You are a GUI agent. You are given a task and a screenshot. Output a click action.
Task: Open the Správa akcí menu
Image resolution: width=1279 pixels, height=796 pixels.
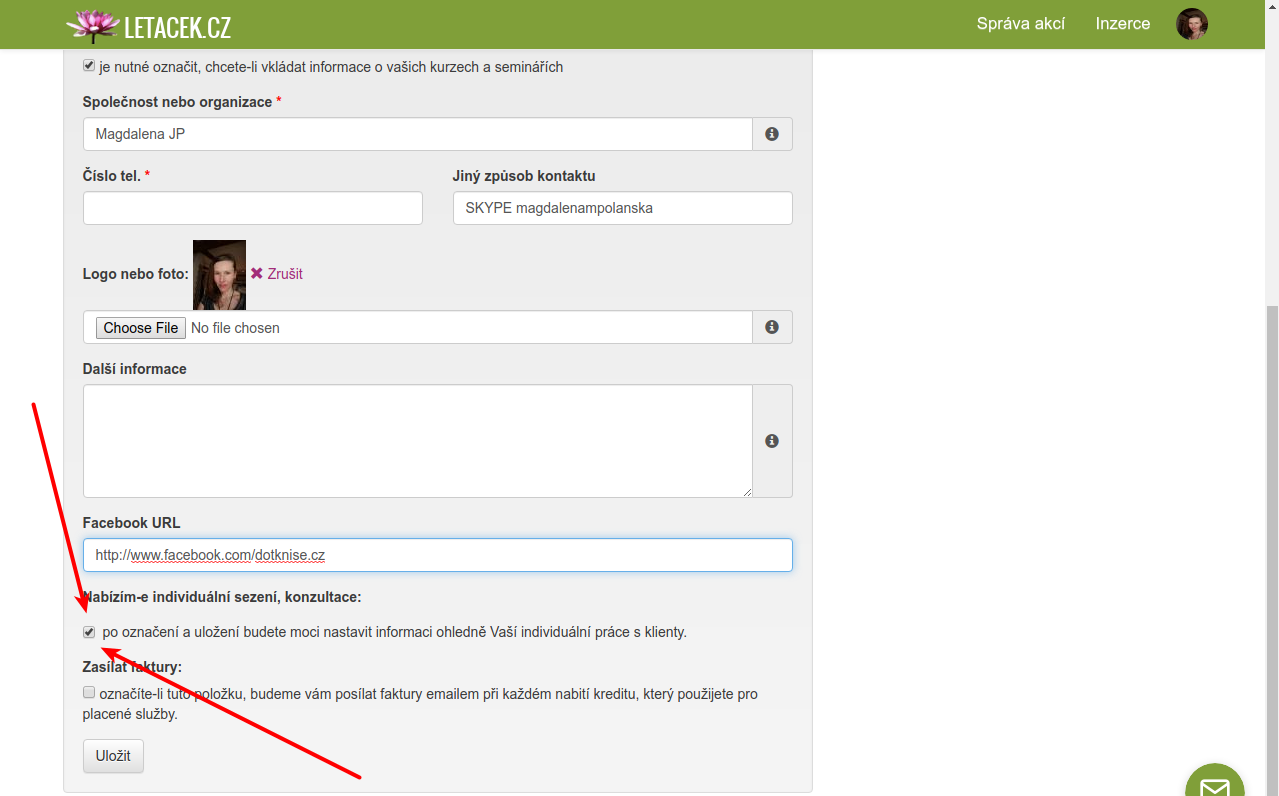[x=1020, y=24]
